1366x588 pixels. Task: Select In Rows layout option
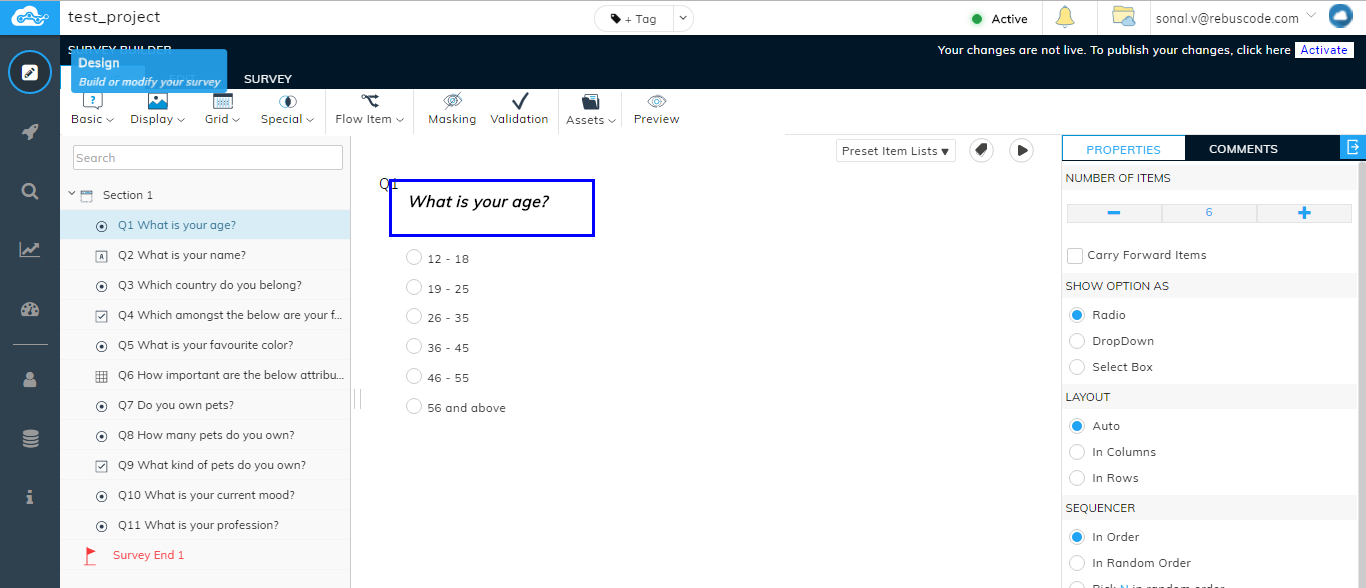[x=1077, y=478]
